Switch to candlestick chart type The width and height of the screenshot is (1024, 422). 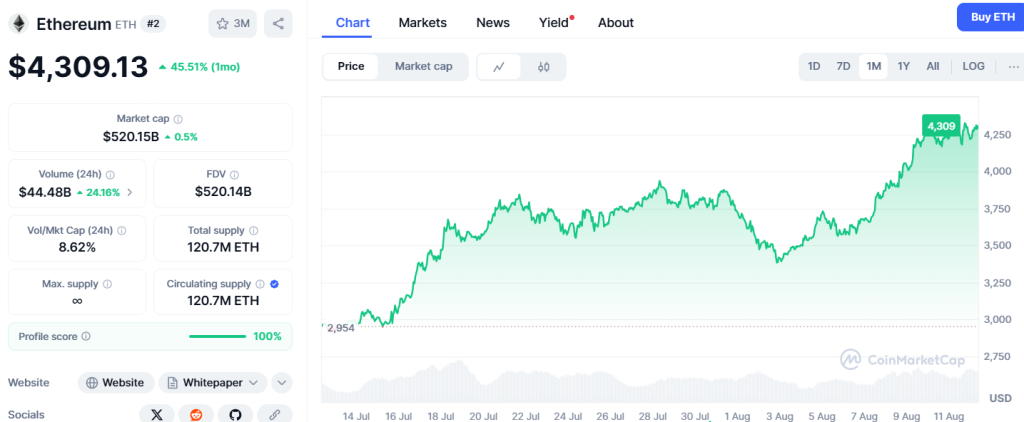[544, 67]
